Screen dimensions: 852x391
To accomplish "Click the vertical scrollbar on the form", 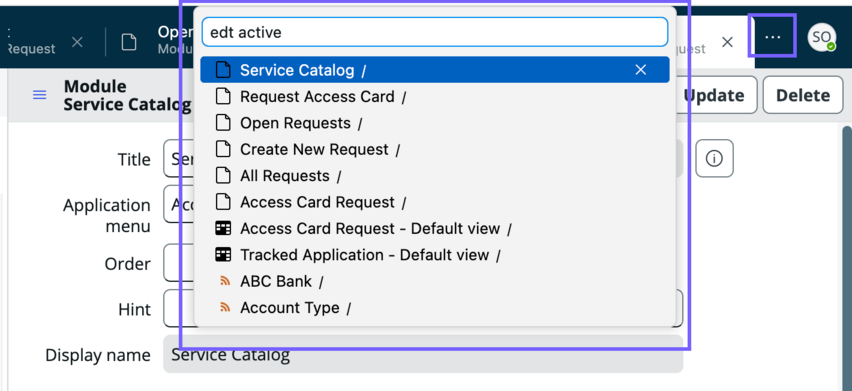I will pyautogui.click(x=847, y=258).
